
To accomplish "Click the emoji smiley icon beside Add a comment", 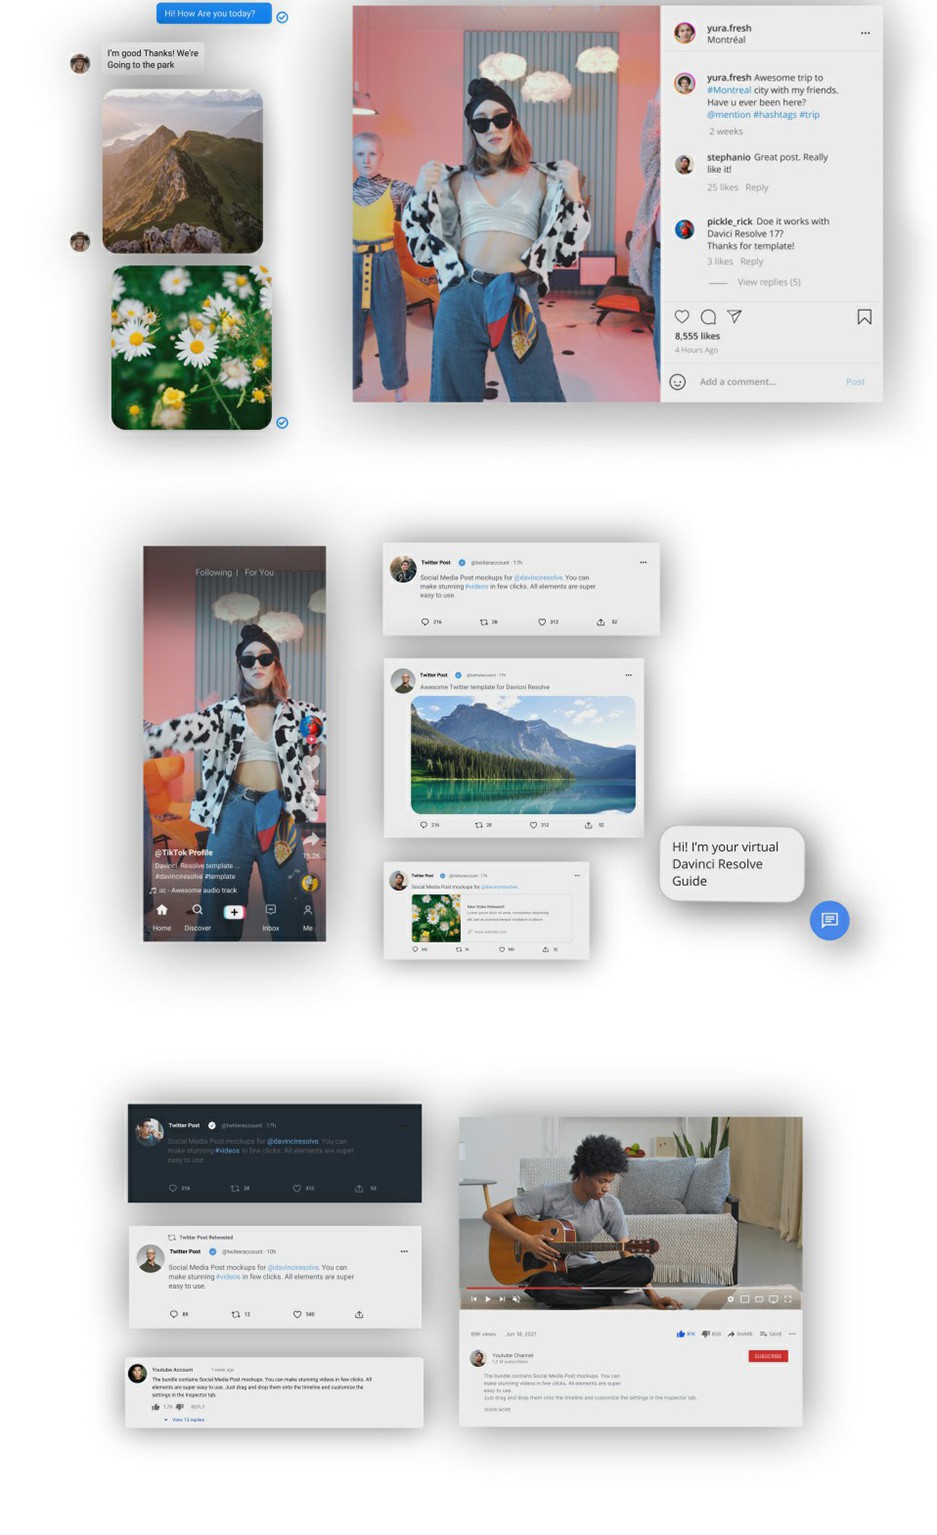I will click(x=677, y=382).
